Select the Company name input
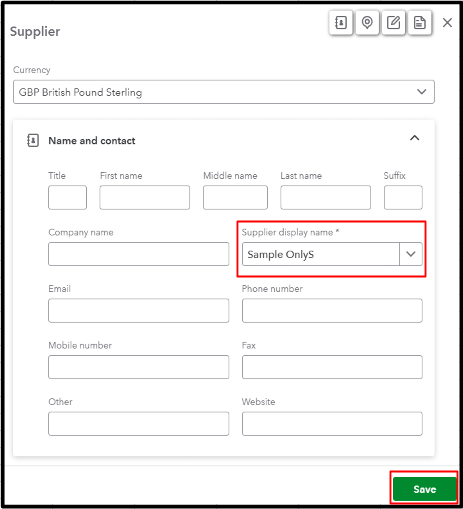 click(139, 254)
